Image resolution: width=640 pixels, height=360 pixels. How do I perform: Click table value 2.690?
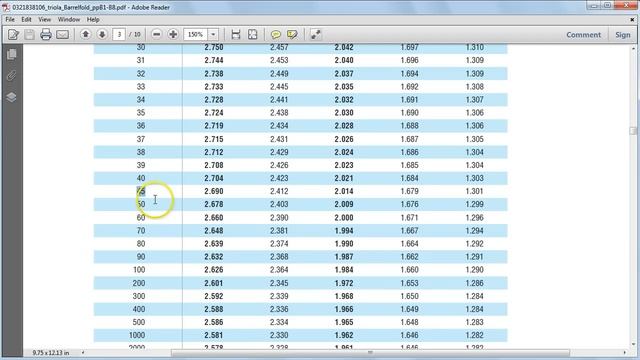[x=214, y=191]
